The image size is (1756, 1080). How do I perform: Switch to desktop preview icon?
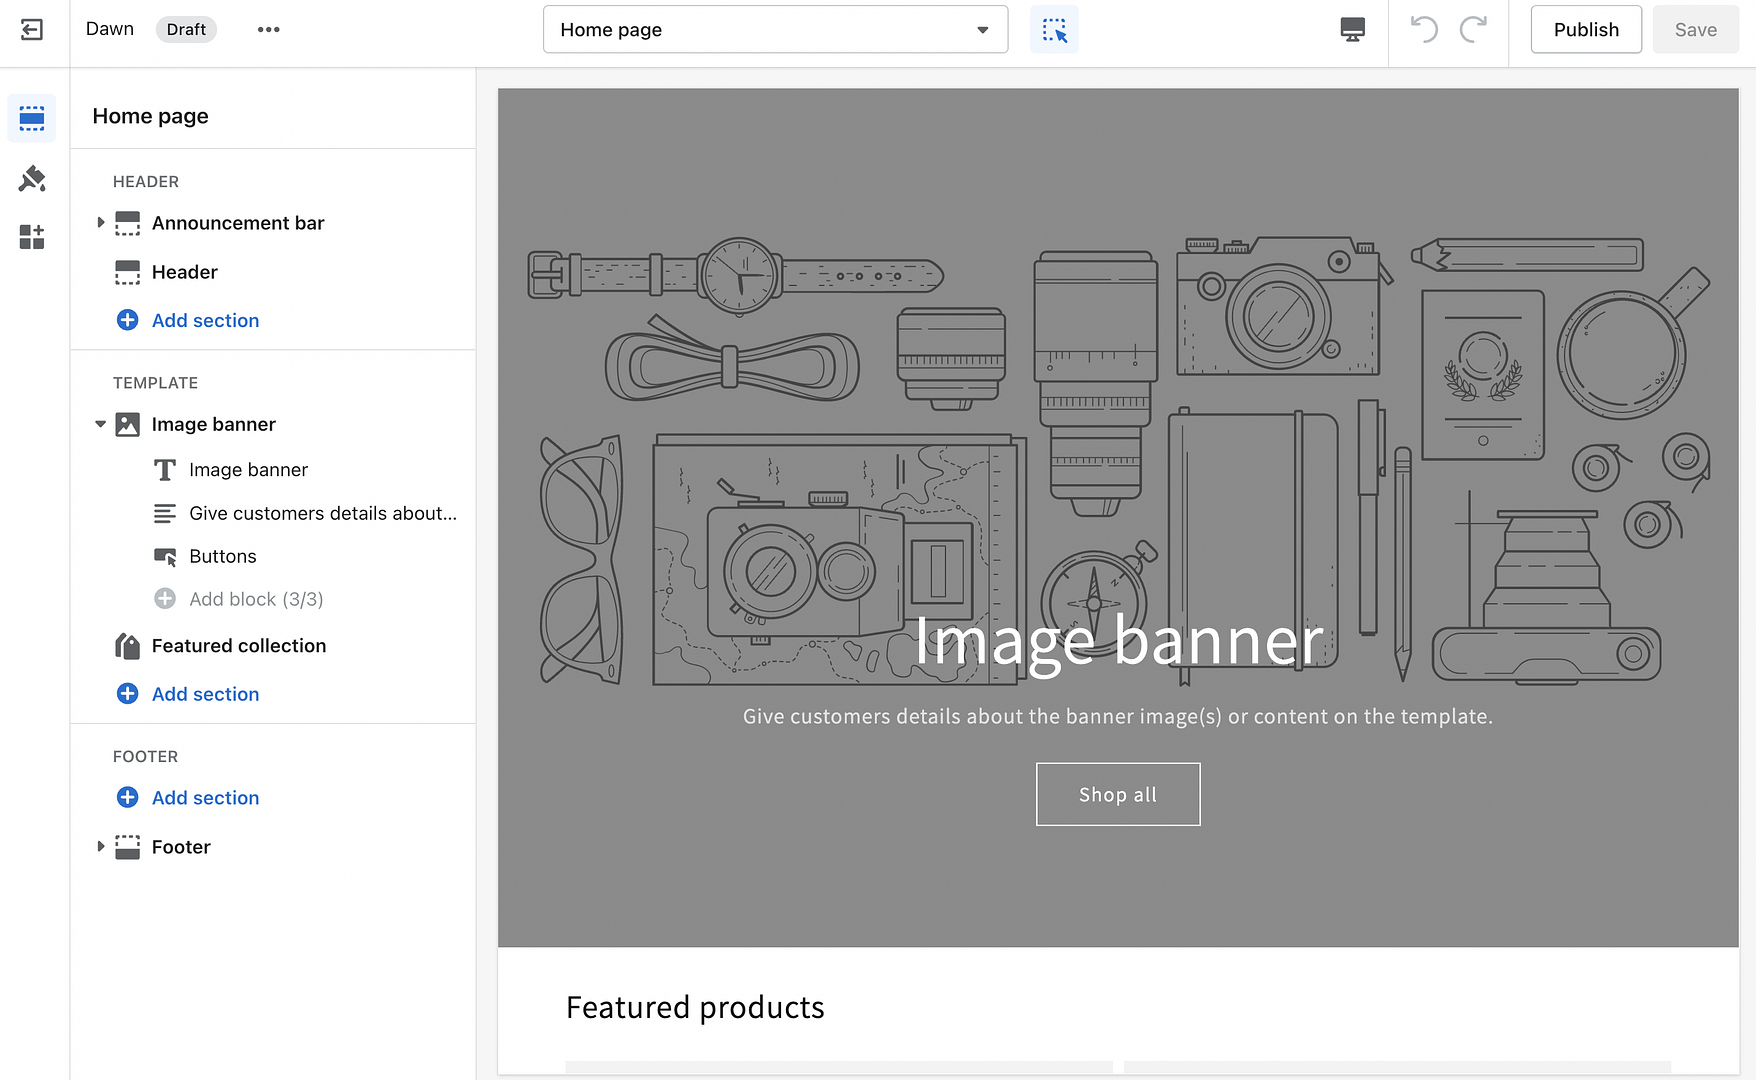coord(1352,30)
